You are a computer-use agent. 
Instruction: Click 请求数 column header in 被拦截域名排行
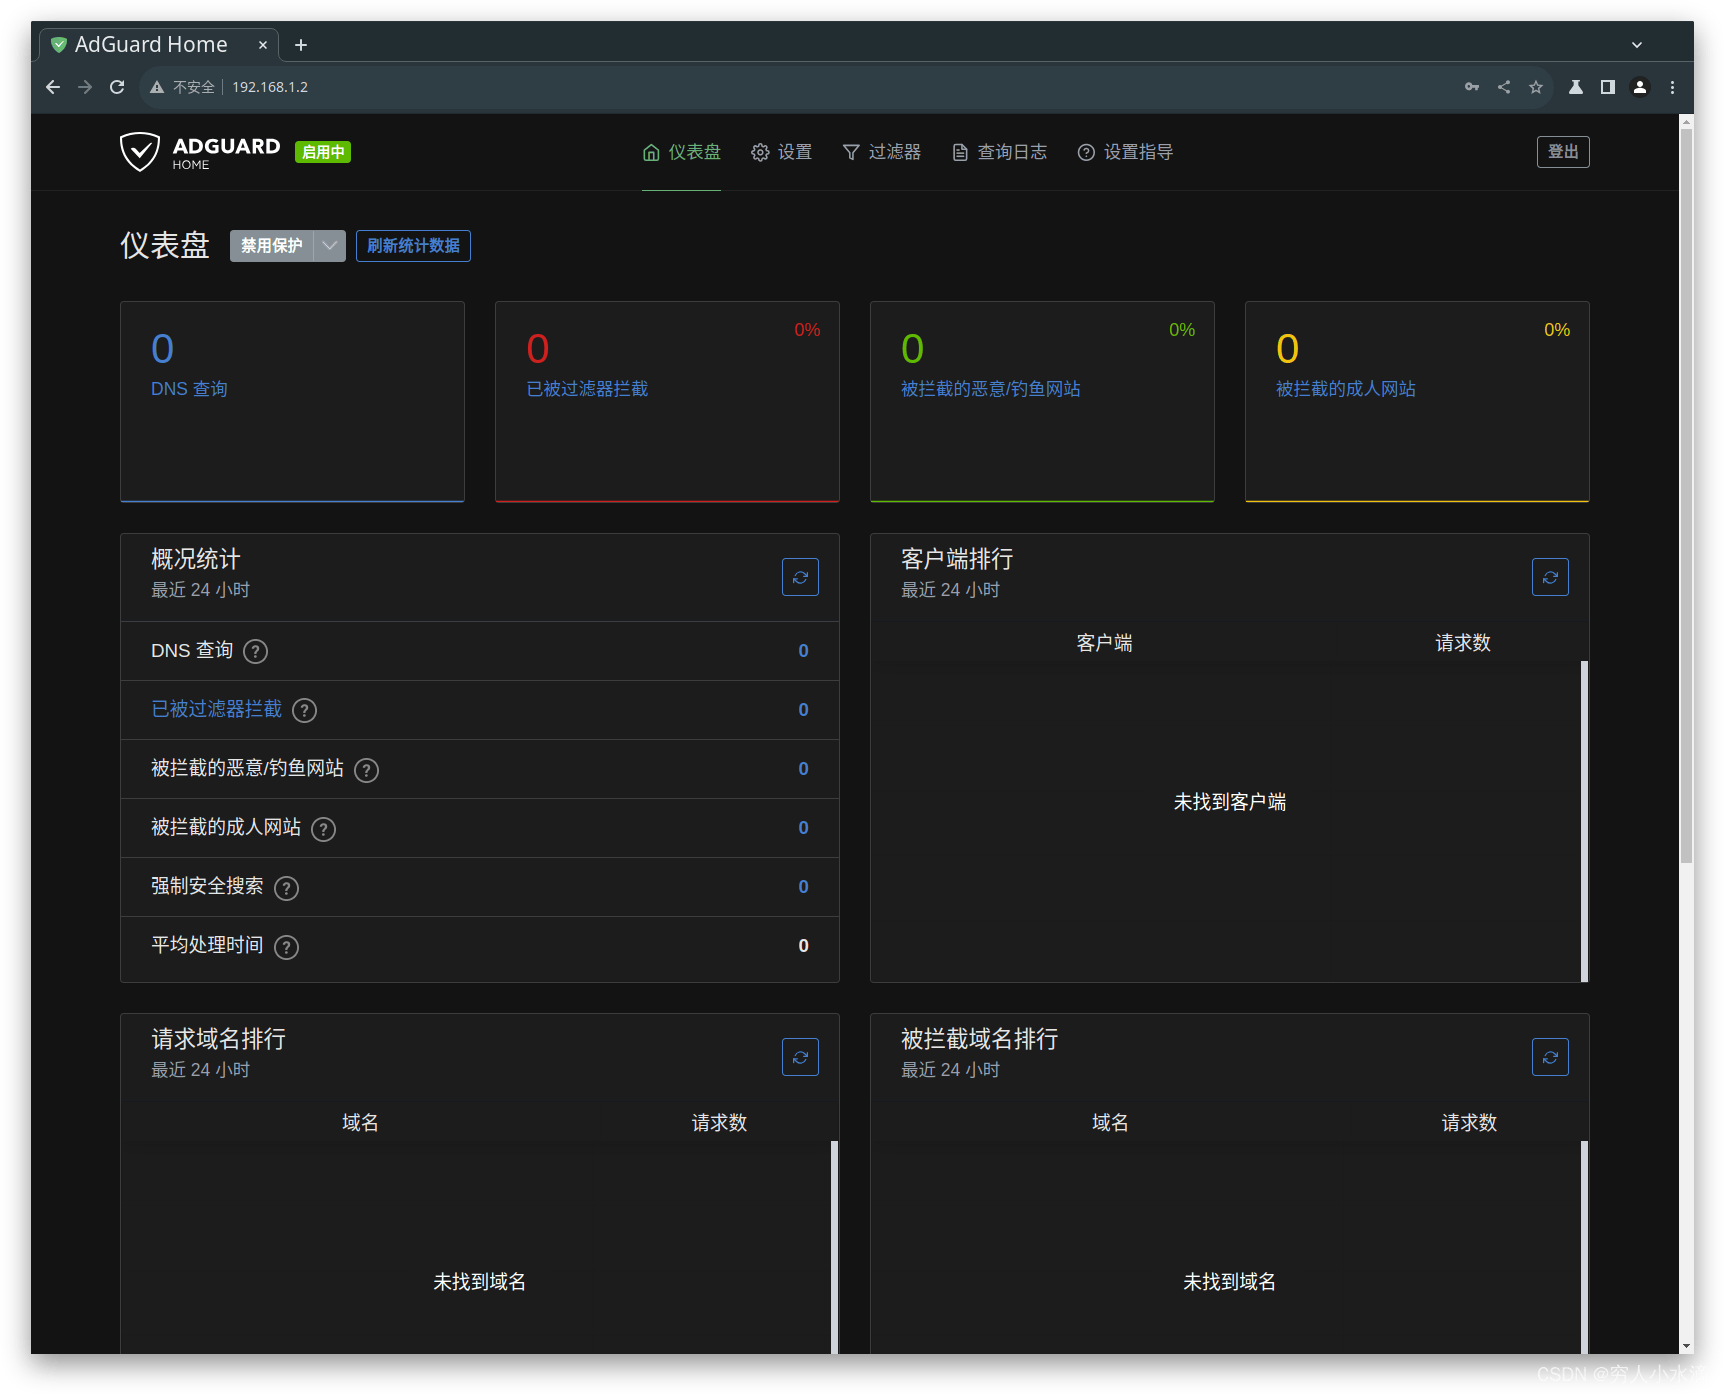[1469, 1123]
